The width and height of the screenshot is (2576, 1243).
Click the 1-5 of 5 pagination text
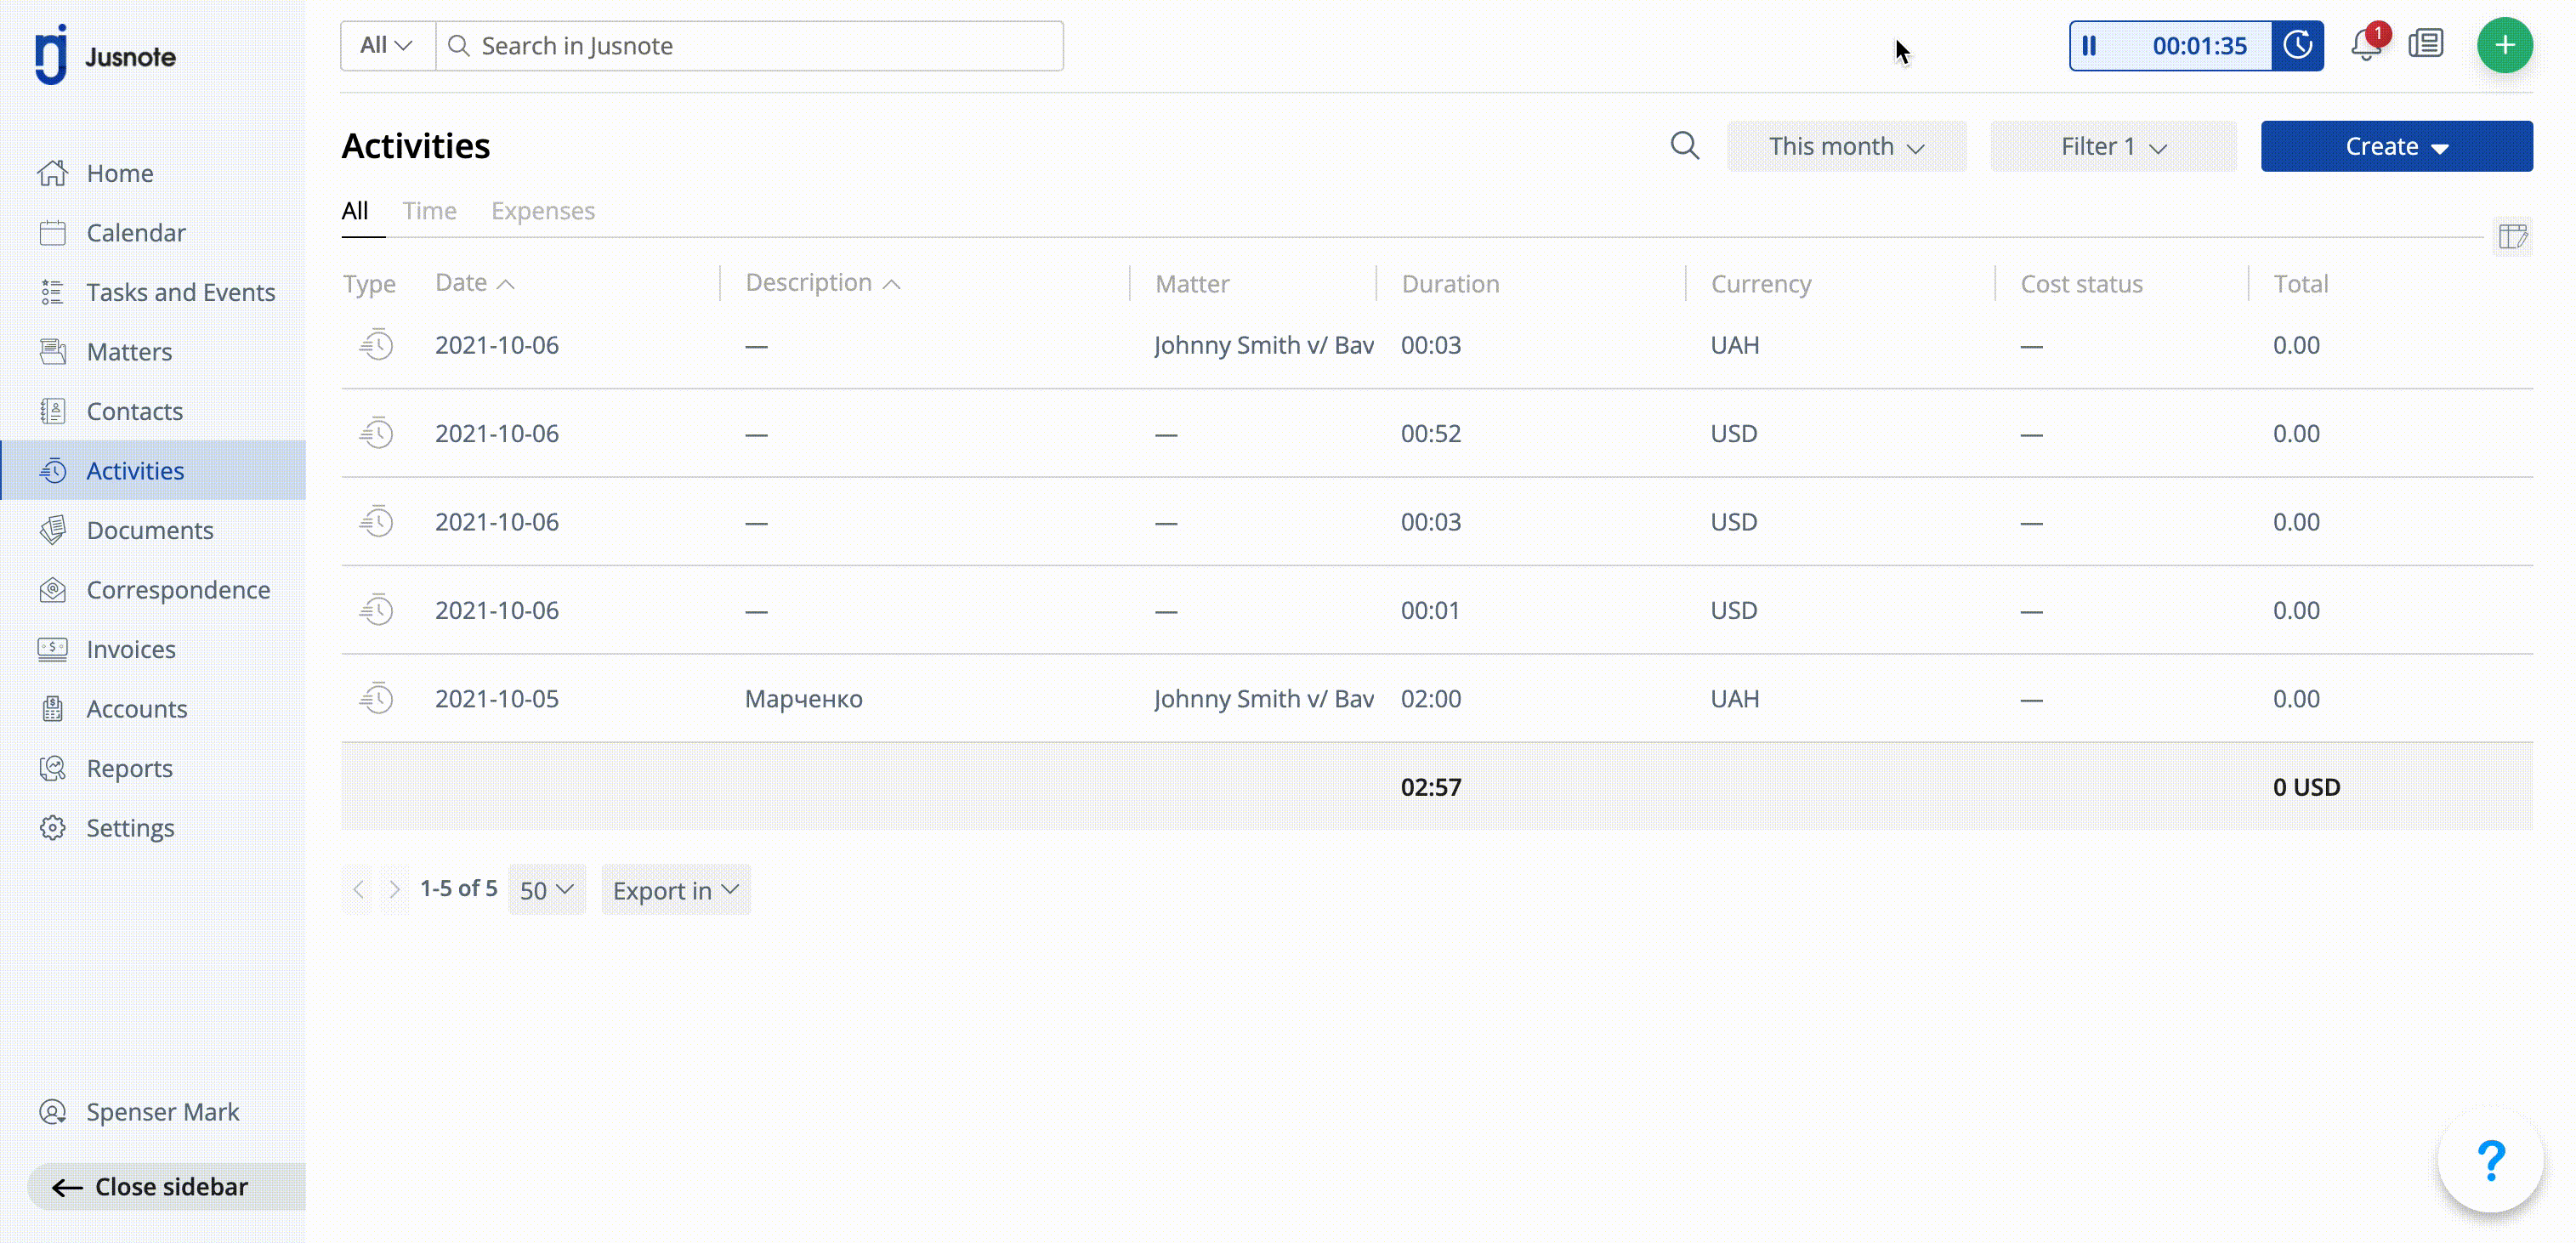458,888
